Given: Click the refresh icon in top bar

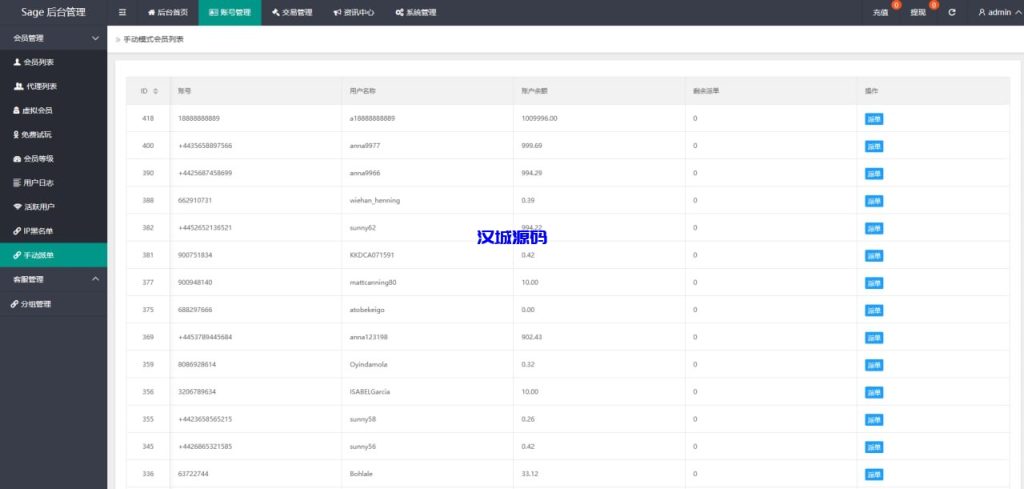Looking at the screenshot, I should click(951, 13).
